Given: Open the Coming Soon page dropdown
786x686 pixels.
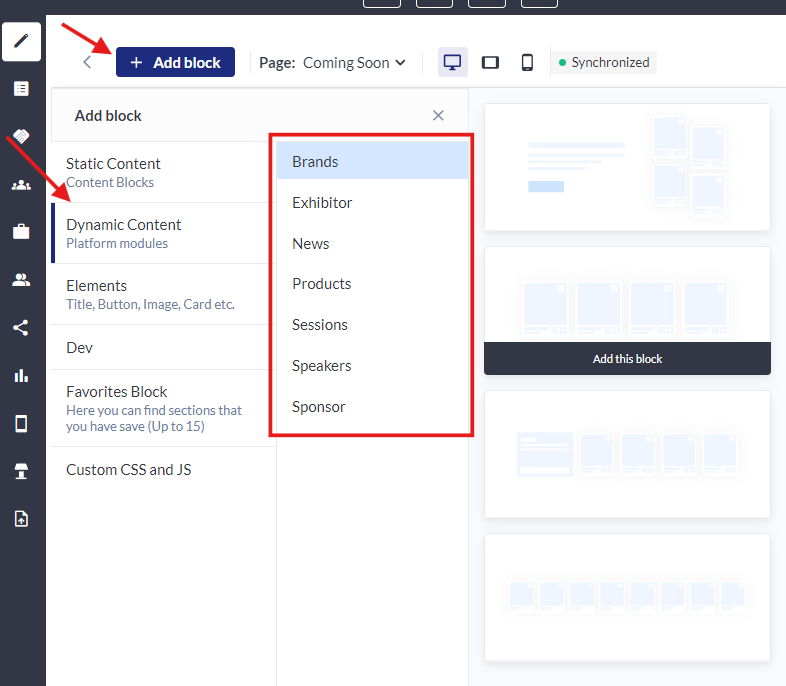Looking at the screenshot, I should pos(354,63).
